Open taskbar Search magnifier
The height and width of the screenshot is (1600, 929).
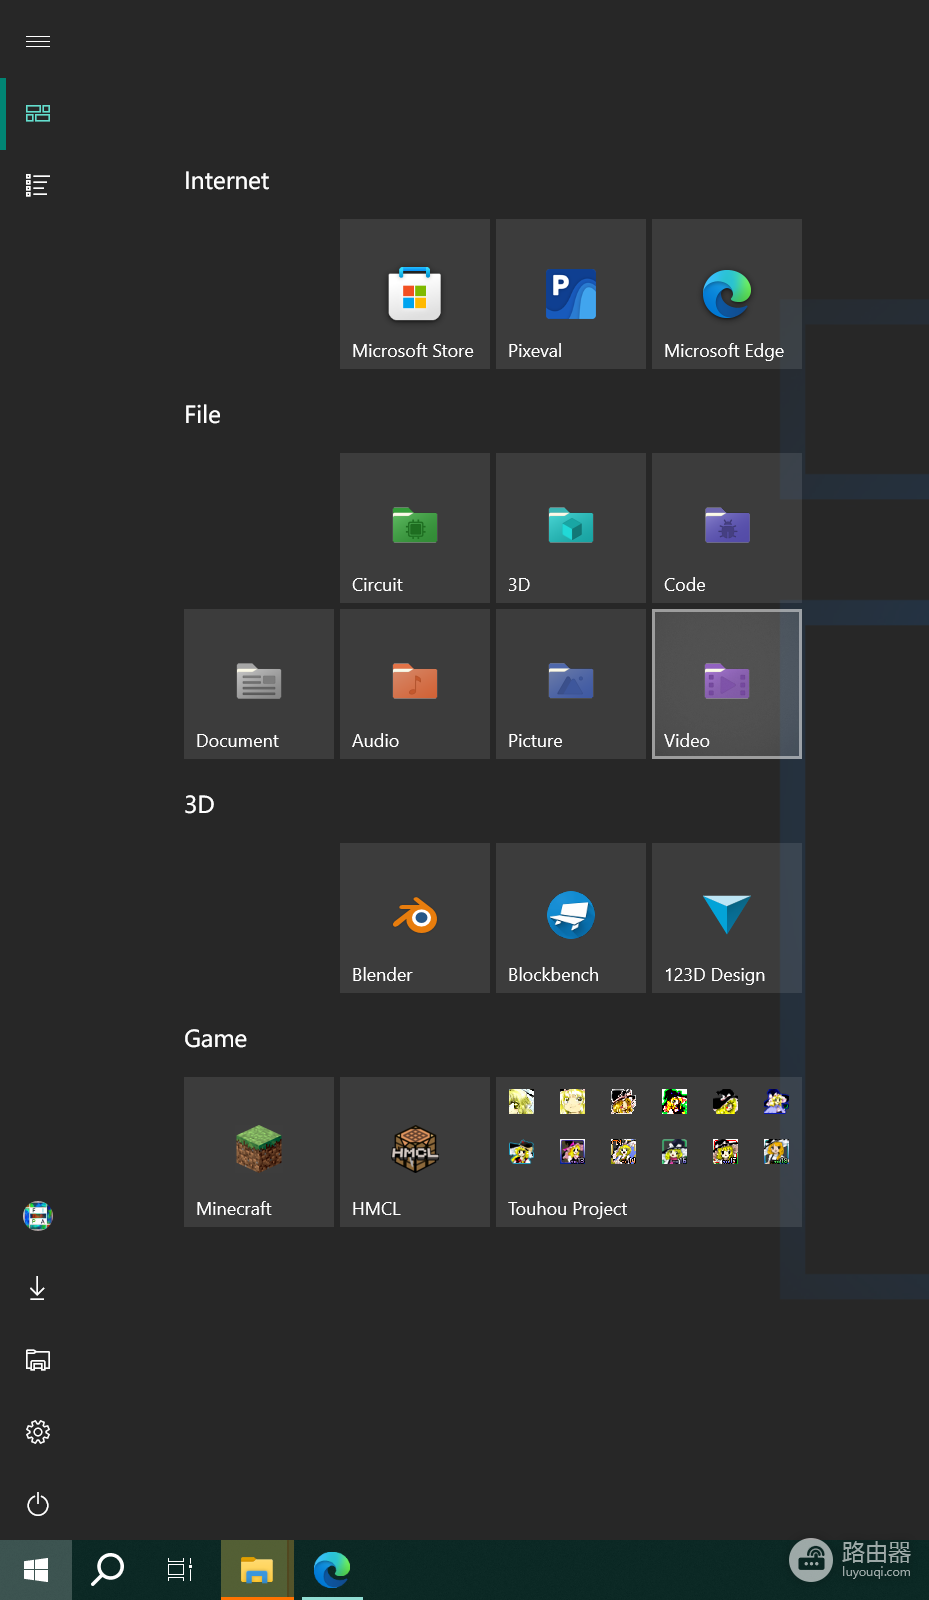click(x=108, y=1570)
